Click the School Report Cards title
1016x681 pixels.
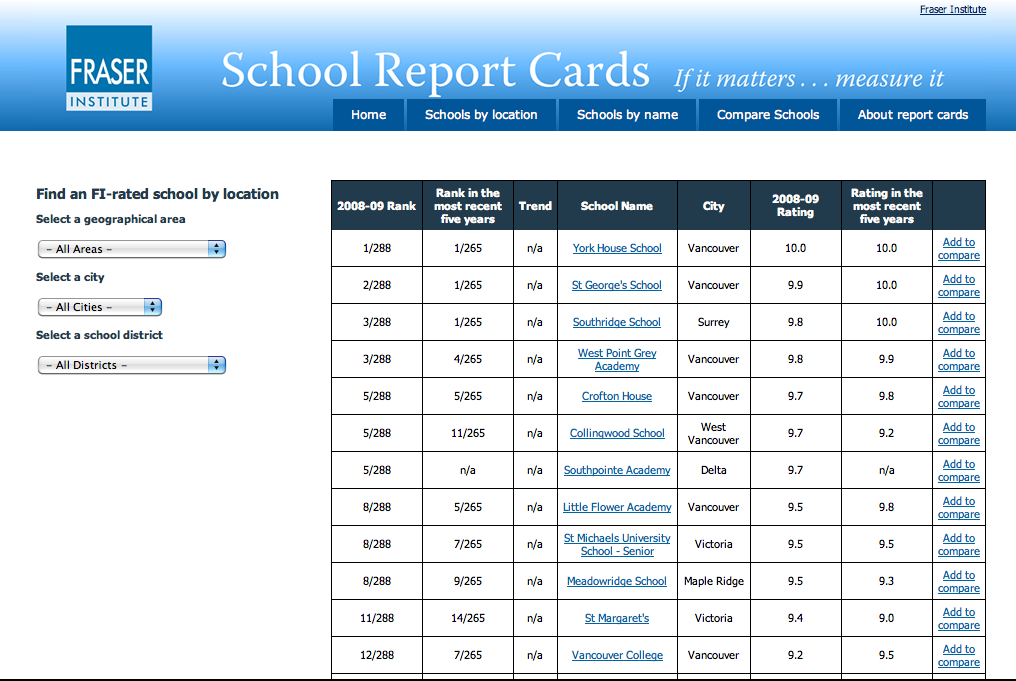(x=435, y=71)
